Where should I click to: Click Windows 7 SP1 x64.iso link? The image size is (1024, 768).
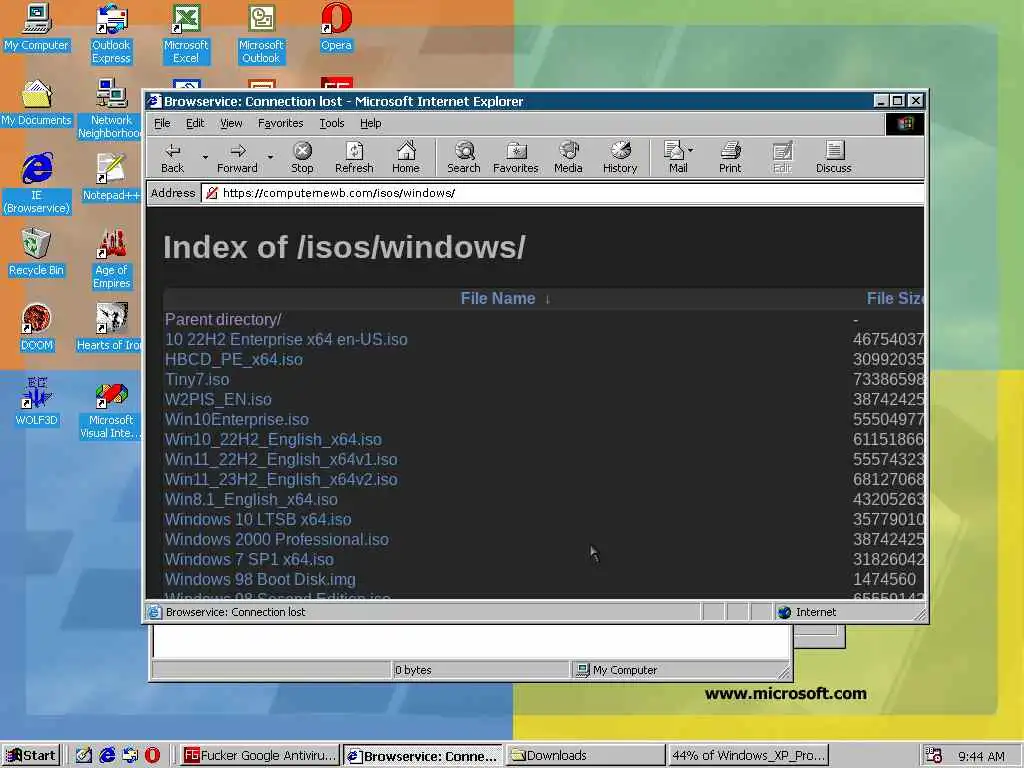click(249, 560)
